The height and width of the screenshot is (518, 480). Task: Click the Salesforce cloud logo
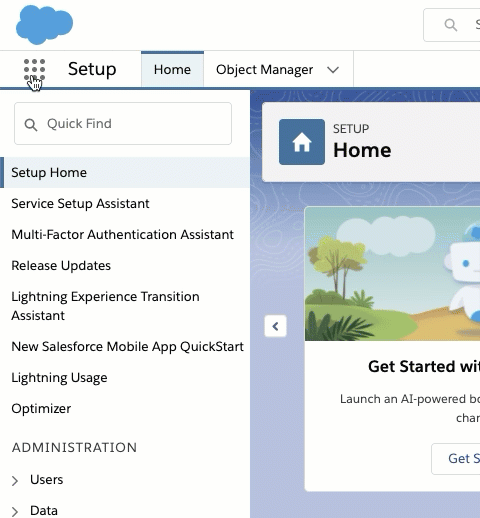pyautogui.click(x=44, y=25)
